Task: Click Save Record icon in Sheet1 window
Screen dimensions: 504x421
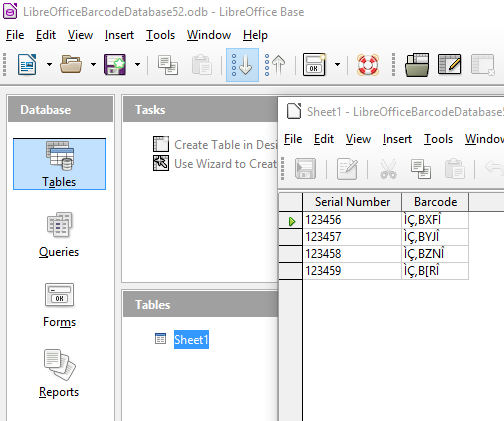Action: click(305, 169)
